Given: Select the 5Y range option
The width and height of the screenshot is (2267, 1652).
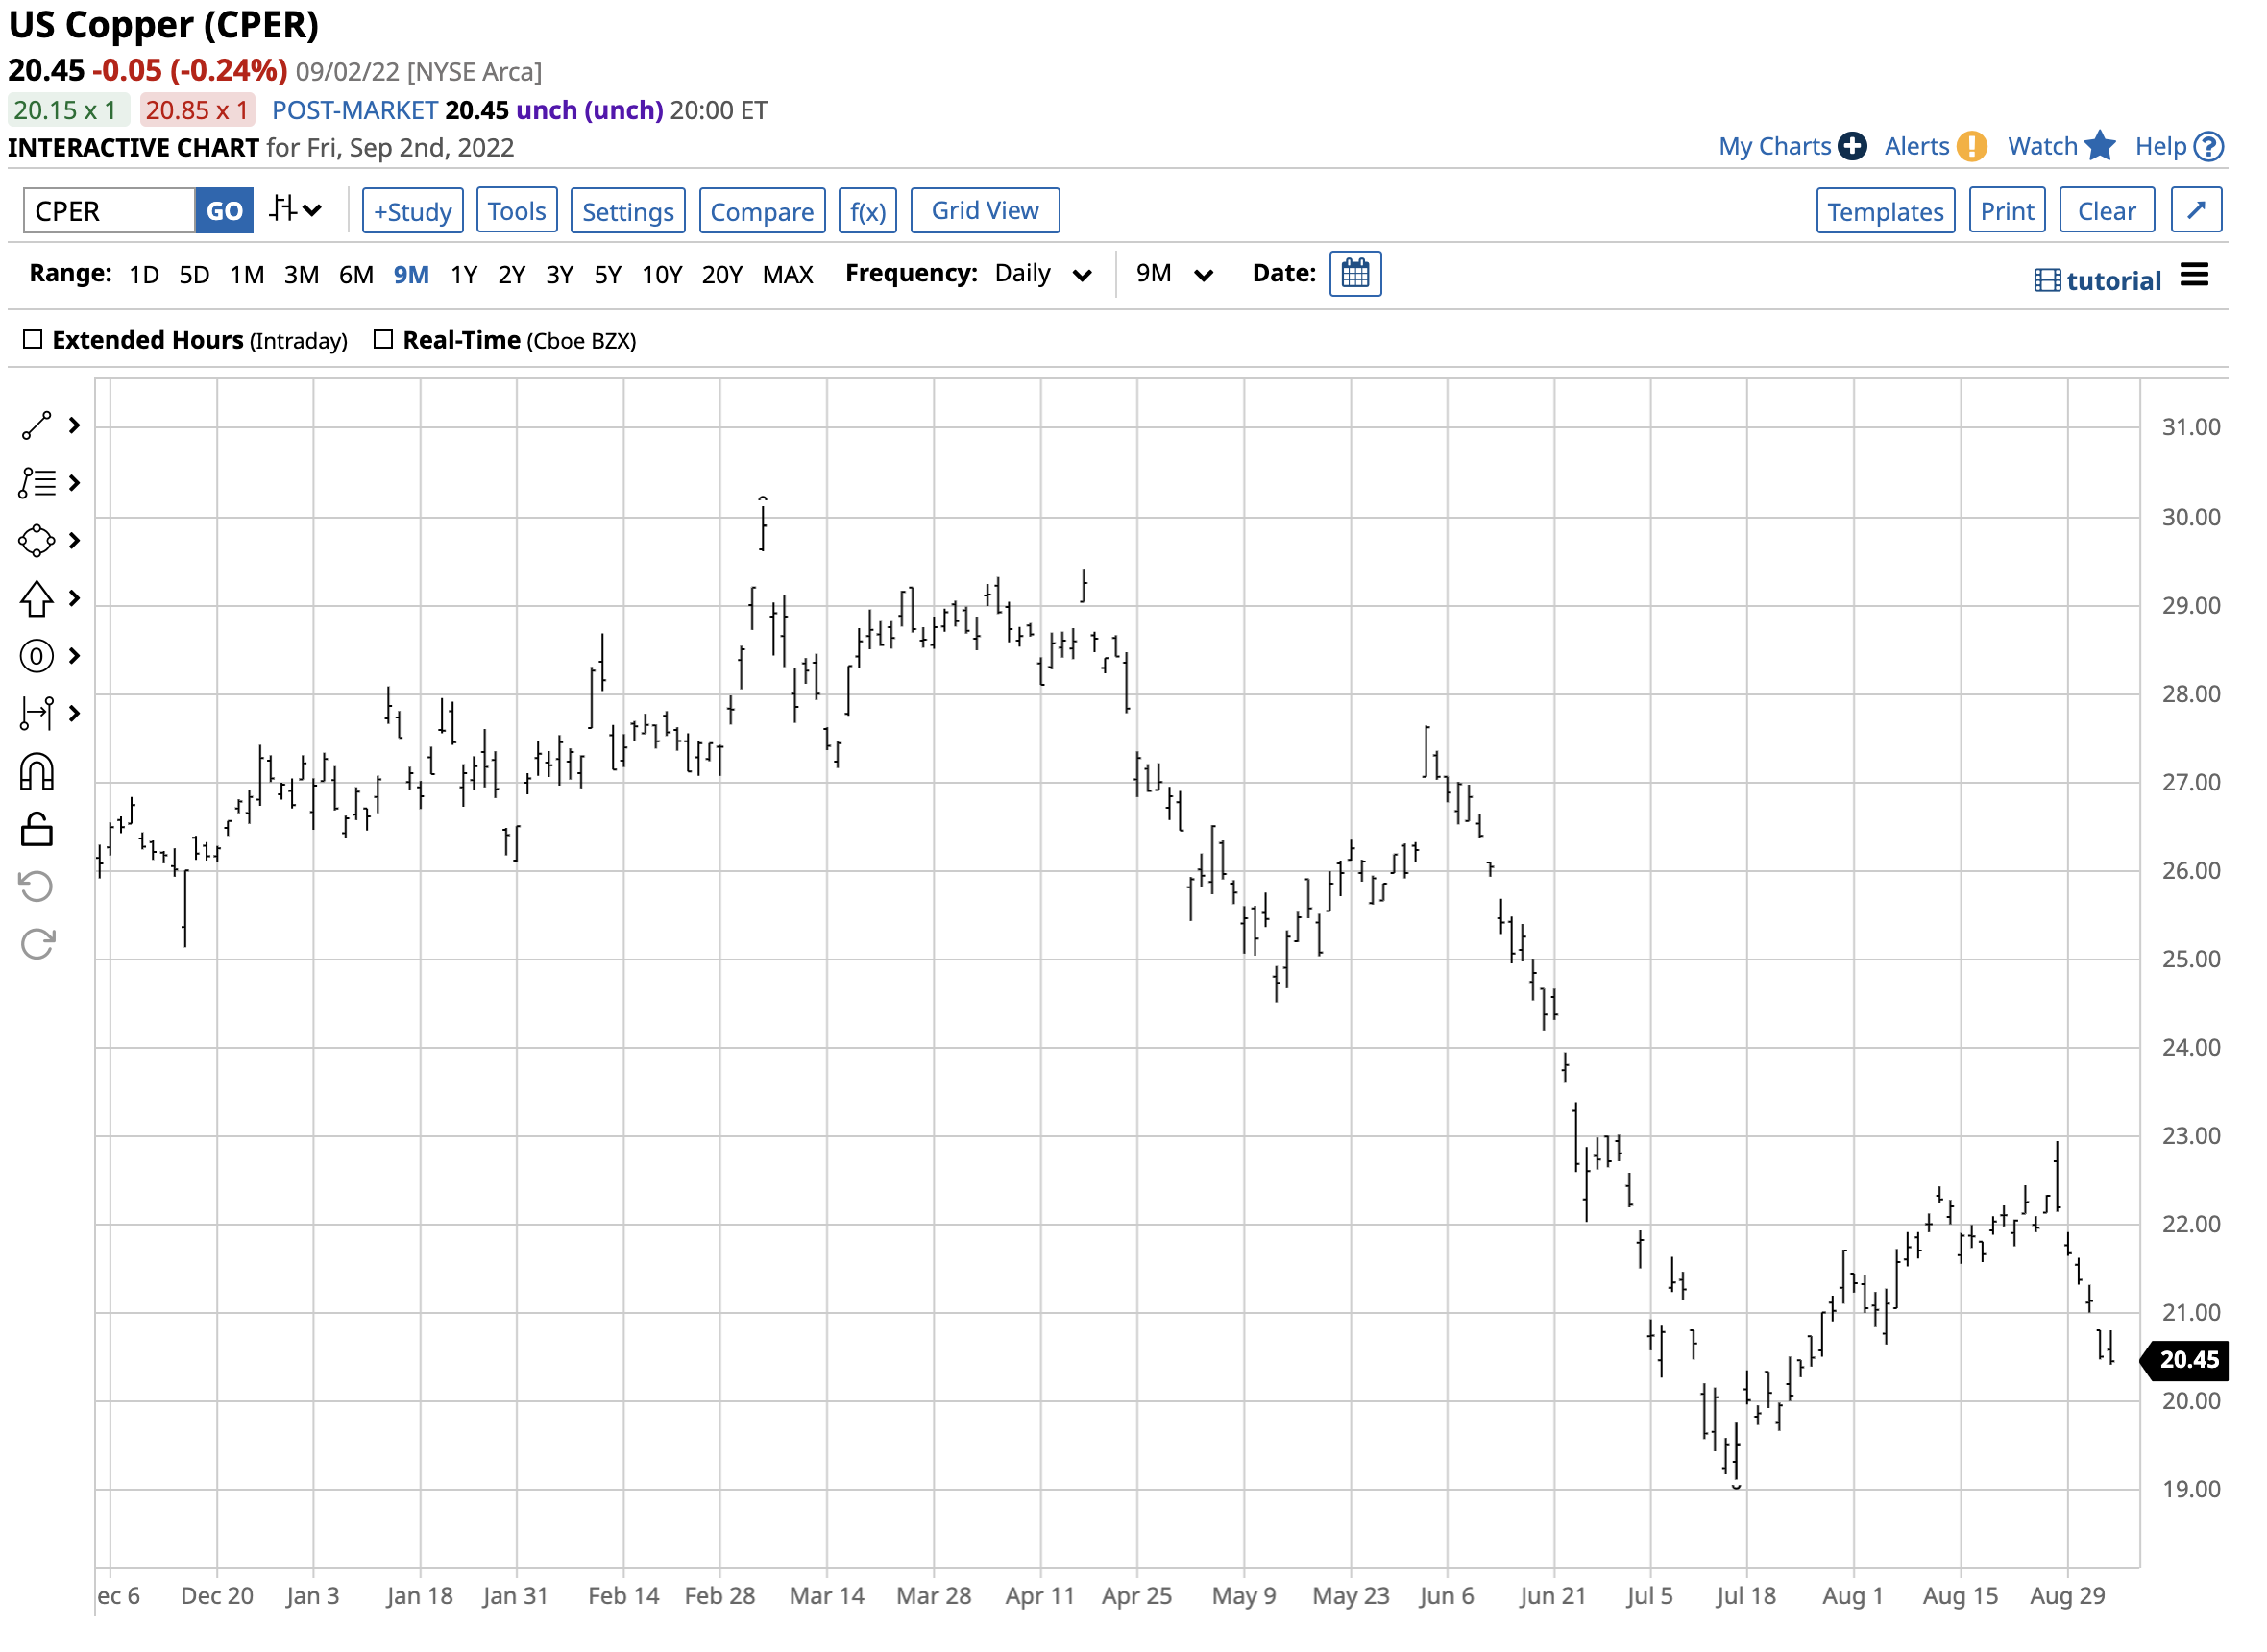Looking at the screenshot, I should (x=609, y=275).
